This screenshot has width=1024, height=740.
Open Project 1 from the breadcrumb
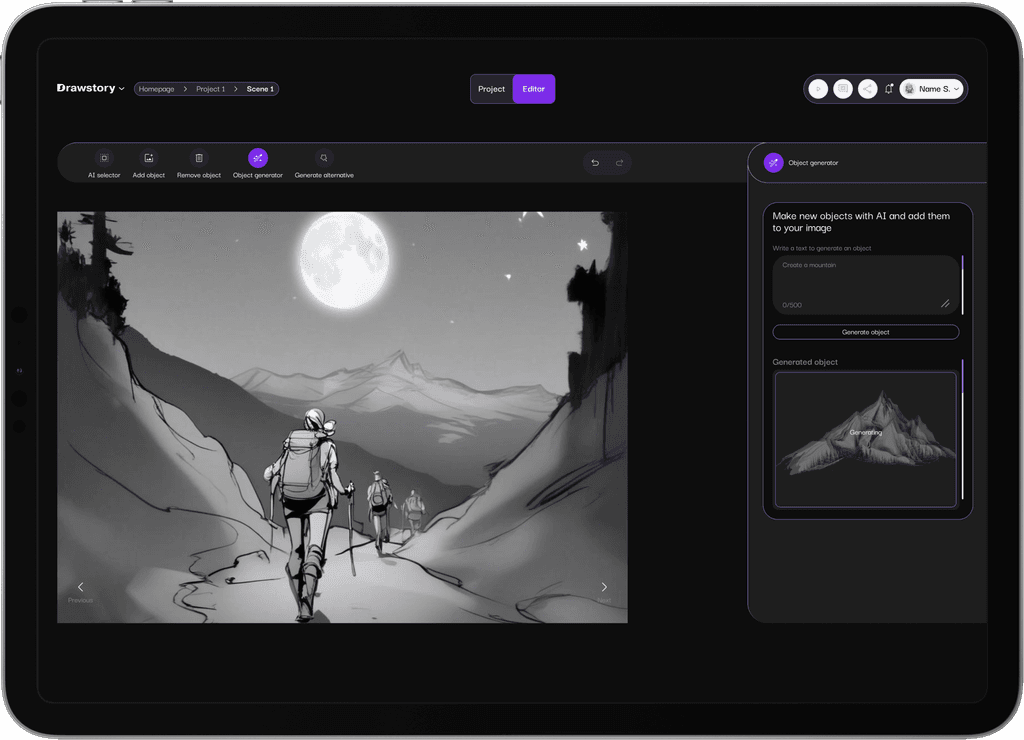point(210,88)
